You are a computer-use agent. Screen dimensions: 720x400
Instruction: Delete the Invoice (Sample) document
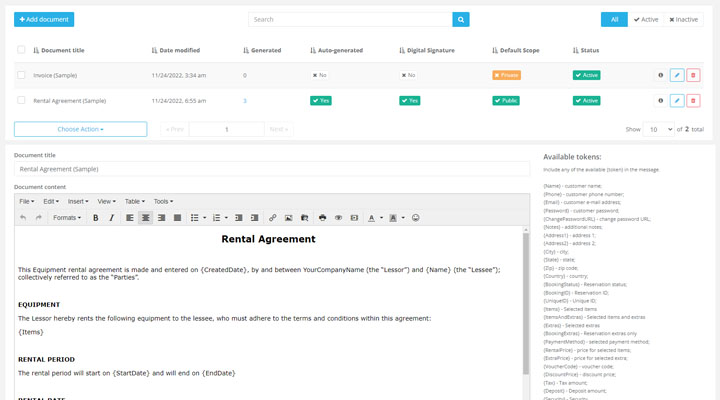pyautogui.click(x=693, y=75)
